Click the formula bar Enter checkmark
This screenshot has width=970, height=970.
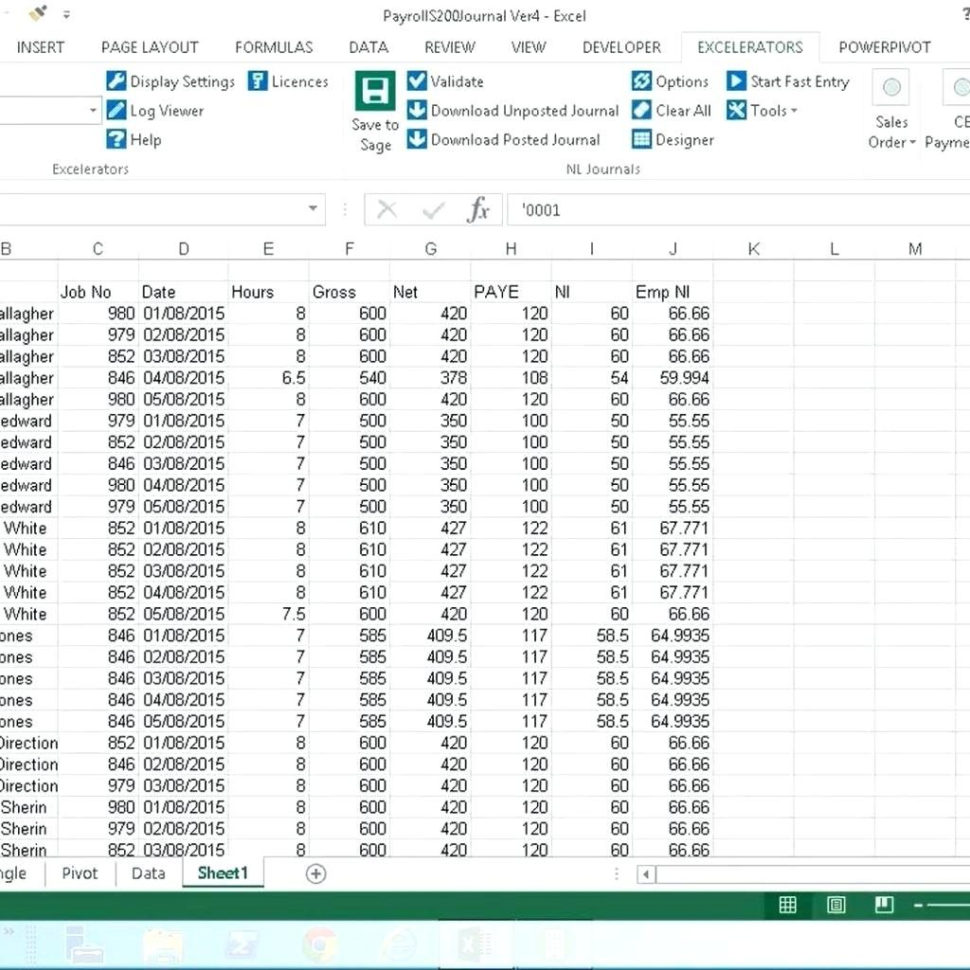point(433,210)
